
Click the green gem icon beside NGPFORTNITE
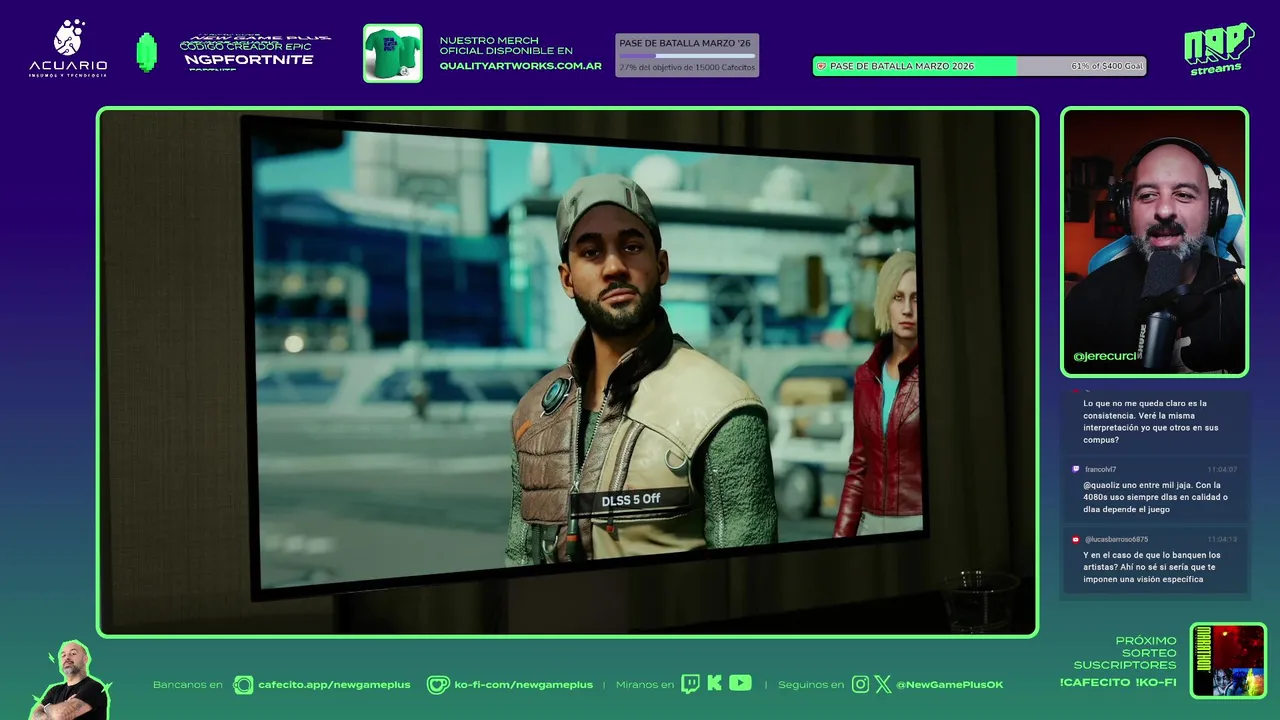click(147, 52)
